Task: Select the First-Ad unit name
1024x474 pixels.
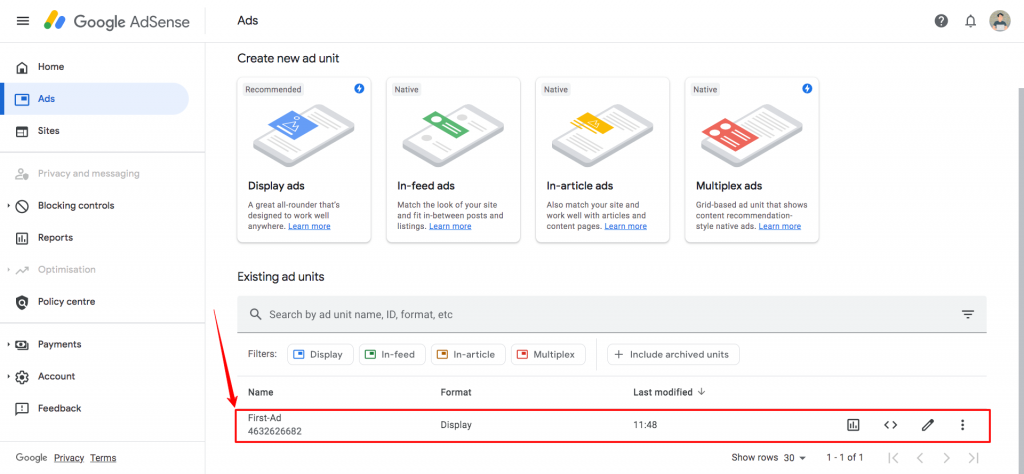Action: tap(264, 418)
